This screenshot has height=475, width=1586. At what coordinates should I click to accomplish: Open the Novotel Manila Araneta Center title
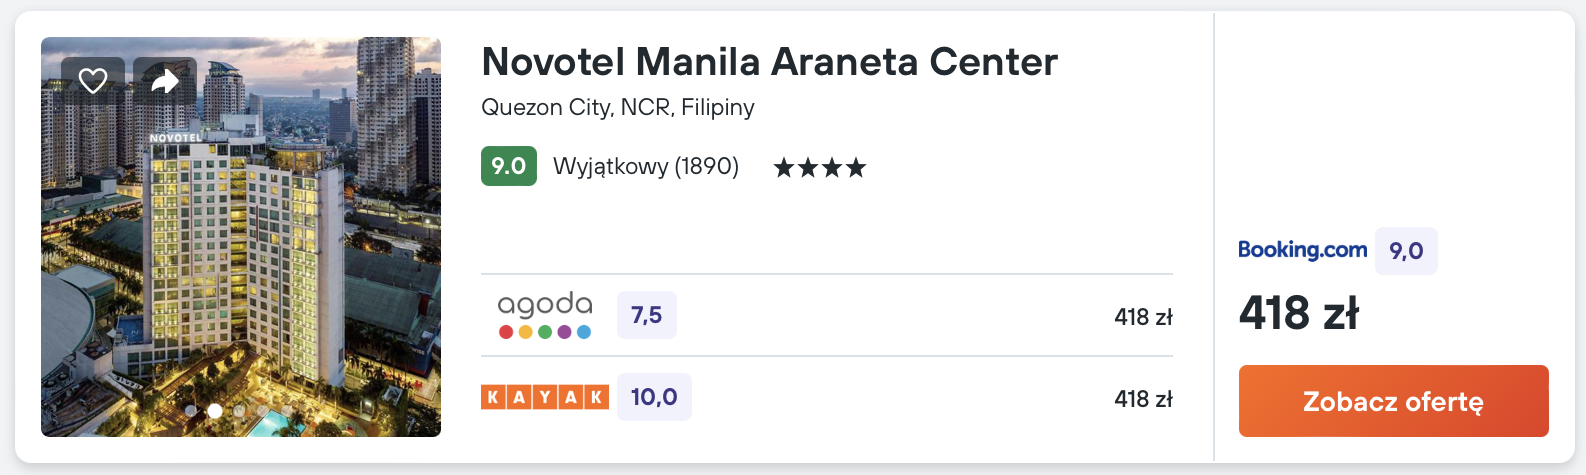point(769,62)
